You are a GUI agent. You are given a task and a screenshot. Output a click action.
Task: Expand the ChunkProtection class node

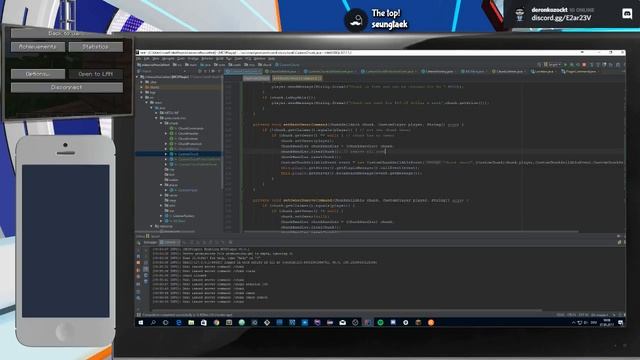pos(166,144)
